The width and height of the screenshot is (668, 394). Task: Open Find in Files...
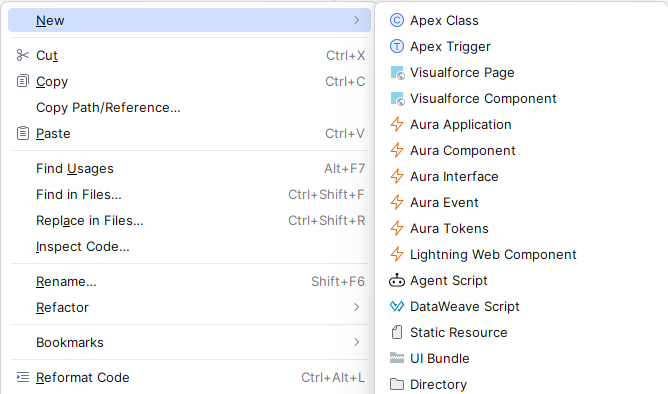point(189,195)
